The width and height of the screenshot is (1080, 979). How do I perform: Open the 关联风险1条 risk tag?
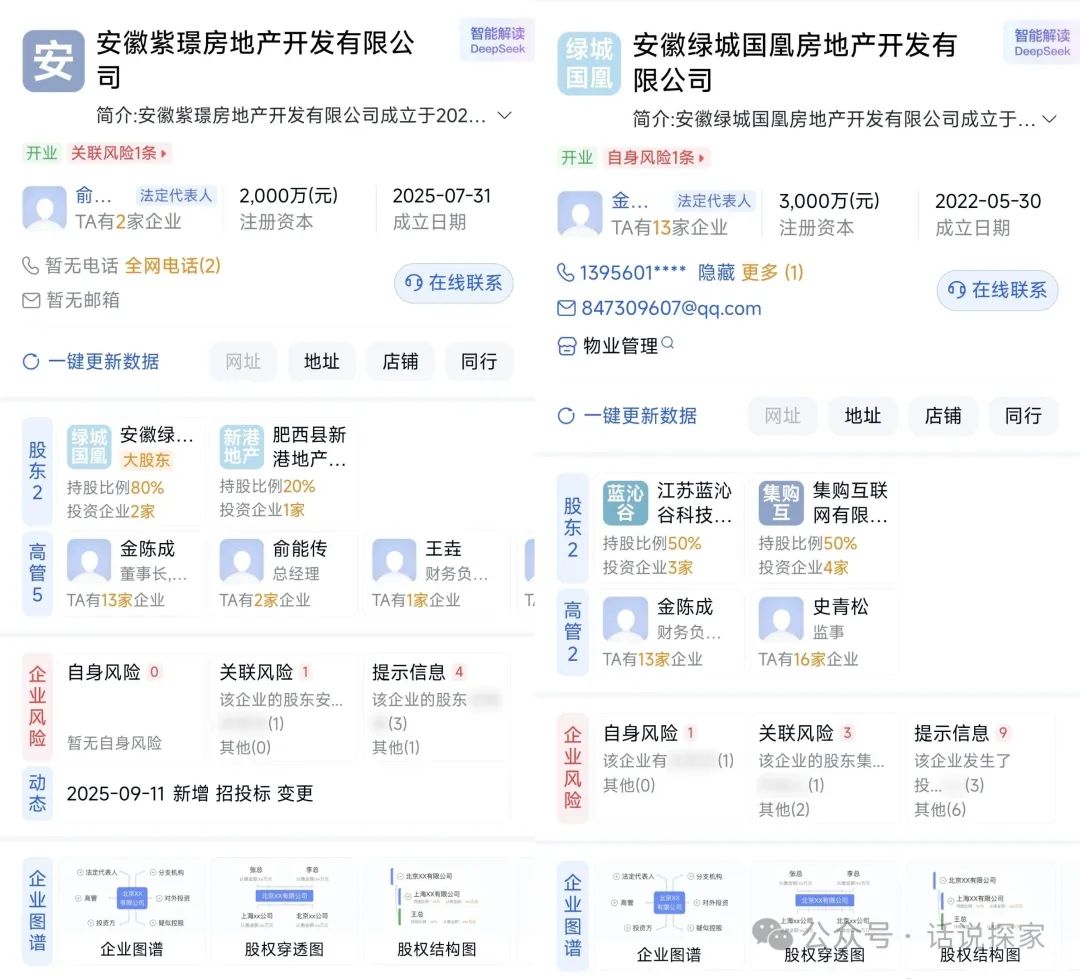pyautogui.click(x=118, y=153)
